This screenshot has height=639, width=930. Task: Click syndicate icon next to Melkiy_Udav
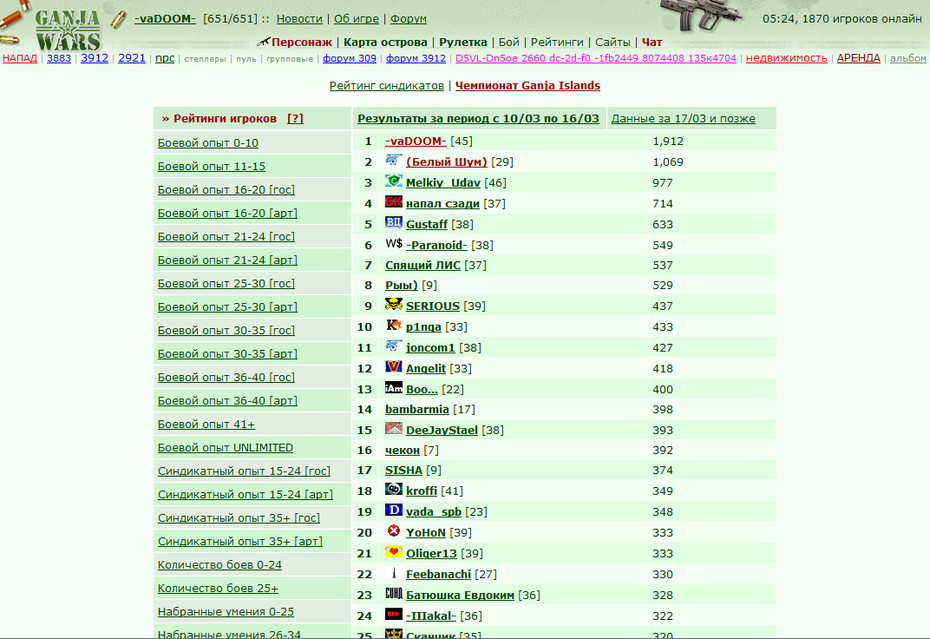click(393, 180)
